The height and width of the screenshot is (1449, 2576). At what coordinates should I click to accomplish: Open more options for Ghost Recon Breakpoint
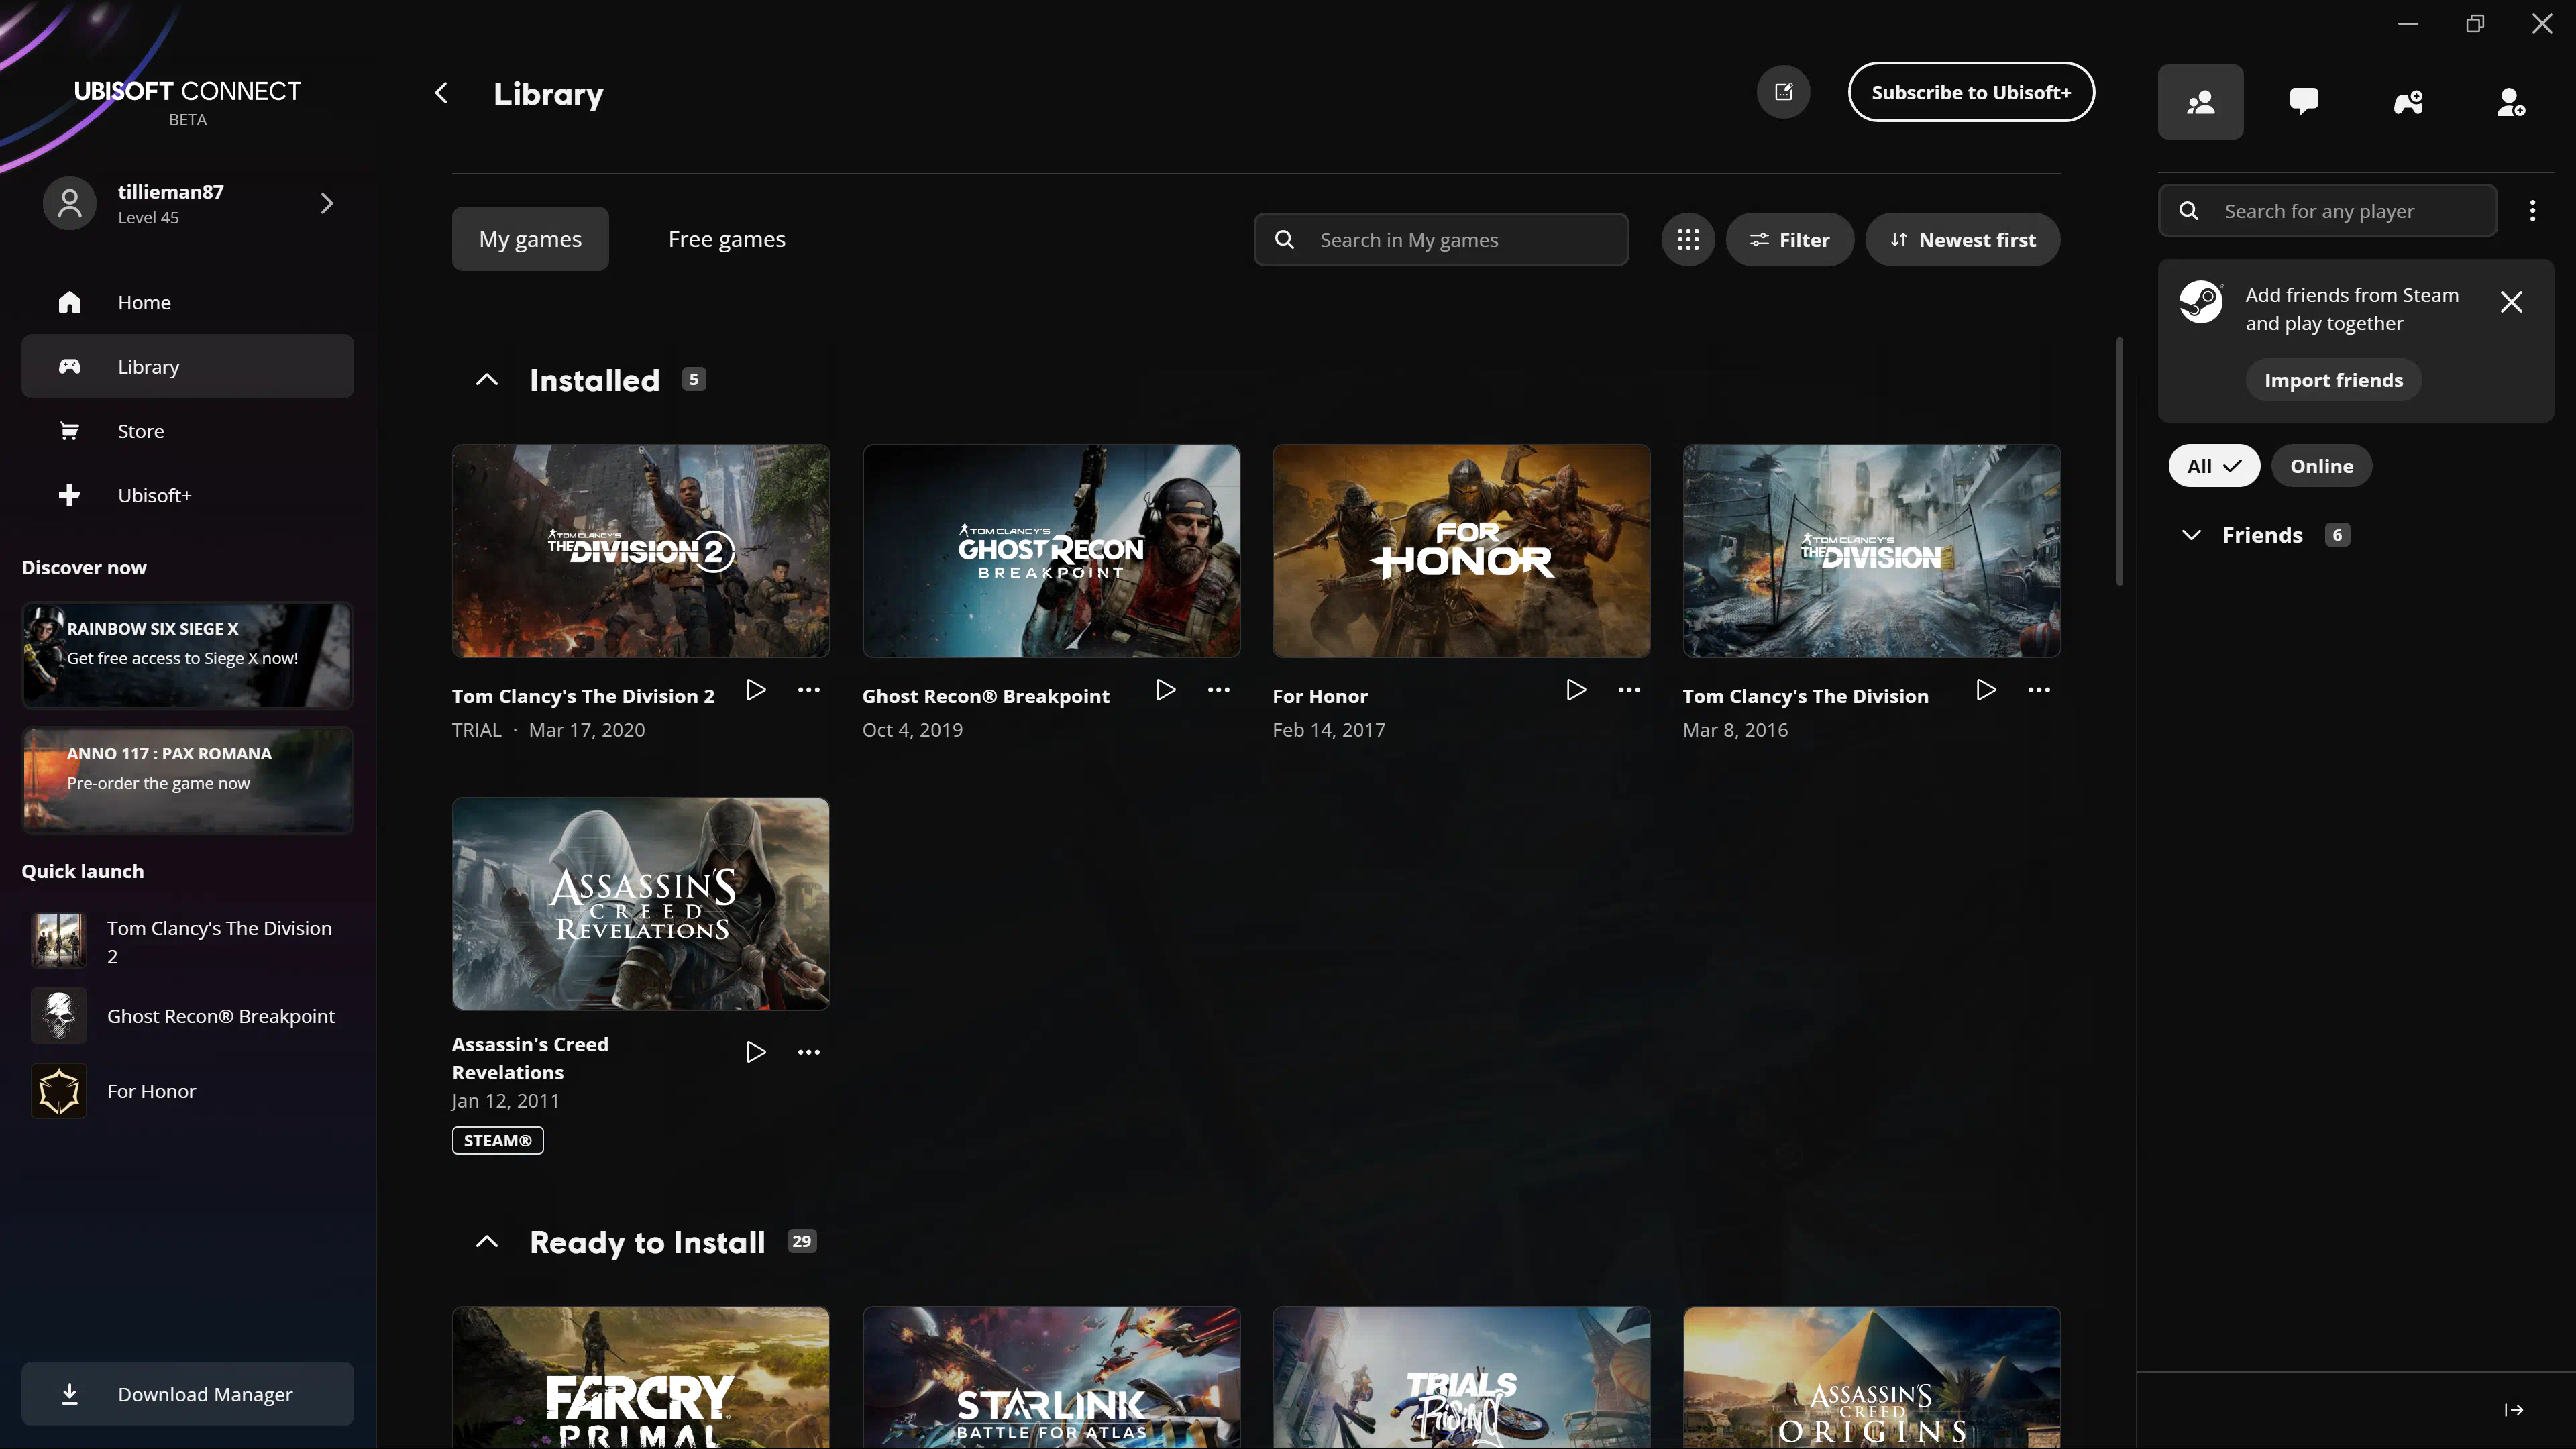[1218, 690]
